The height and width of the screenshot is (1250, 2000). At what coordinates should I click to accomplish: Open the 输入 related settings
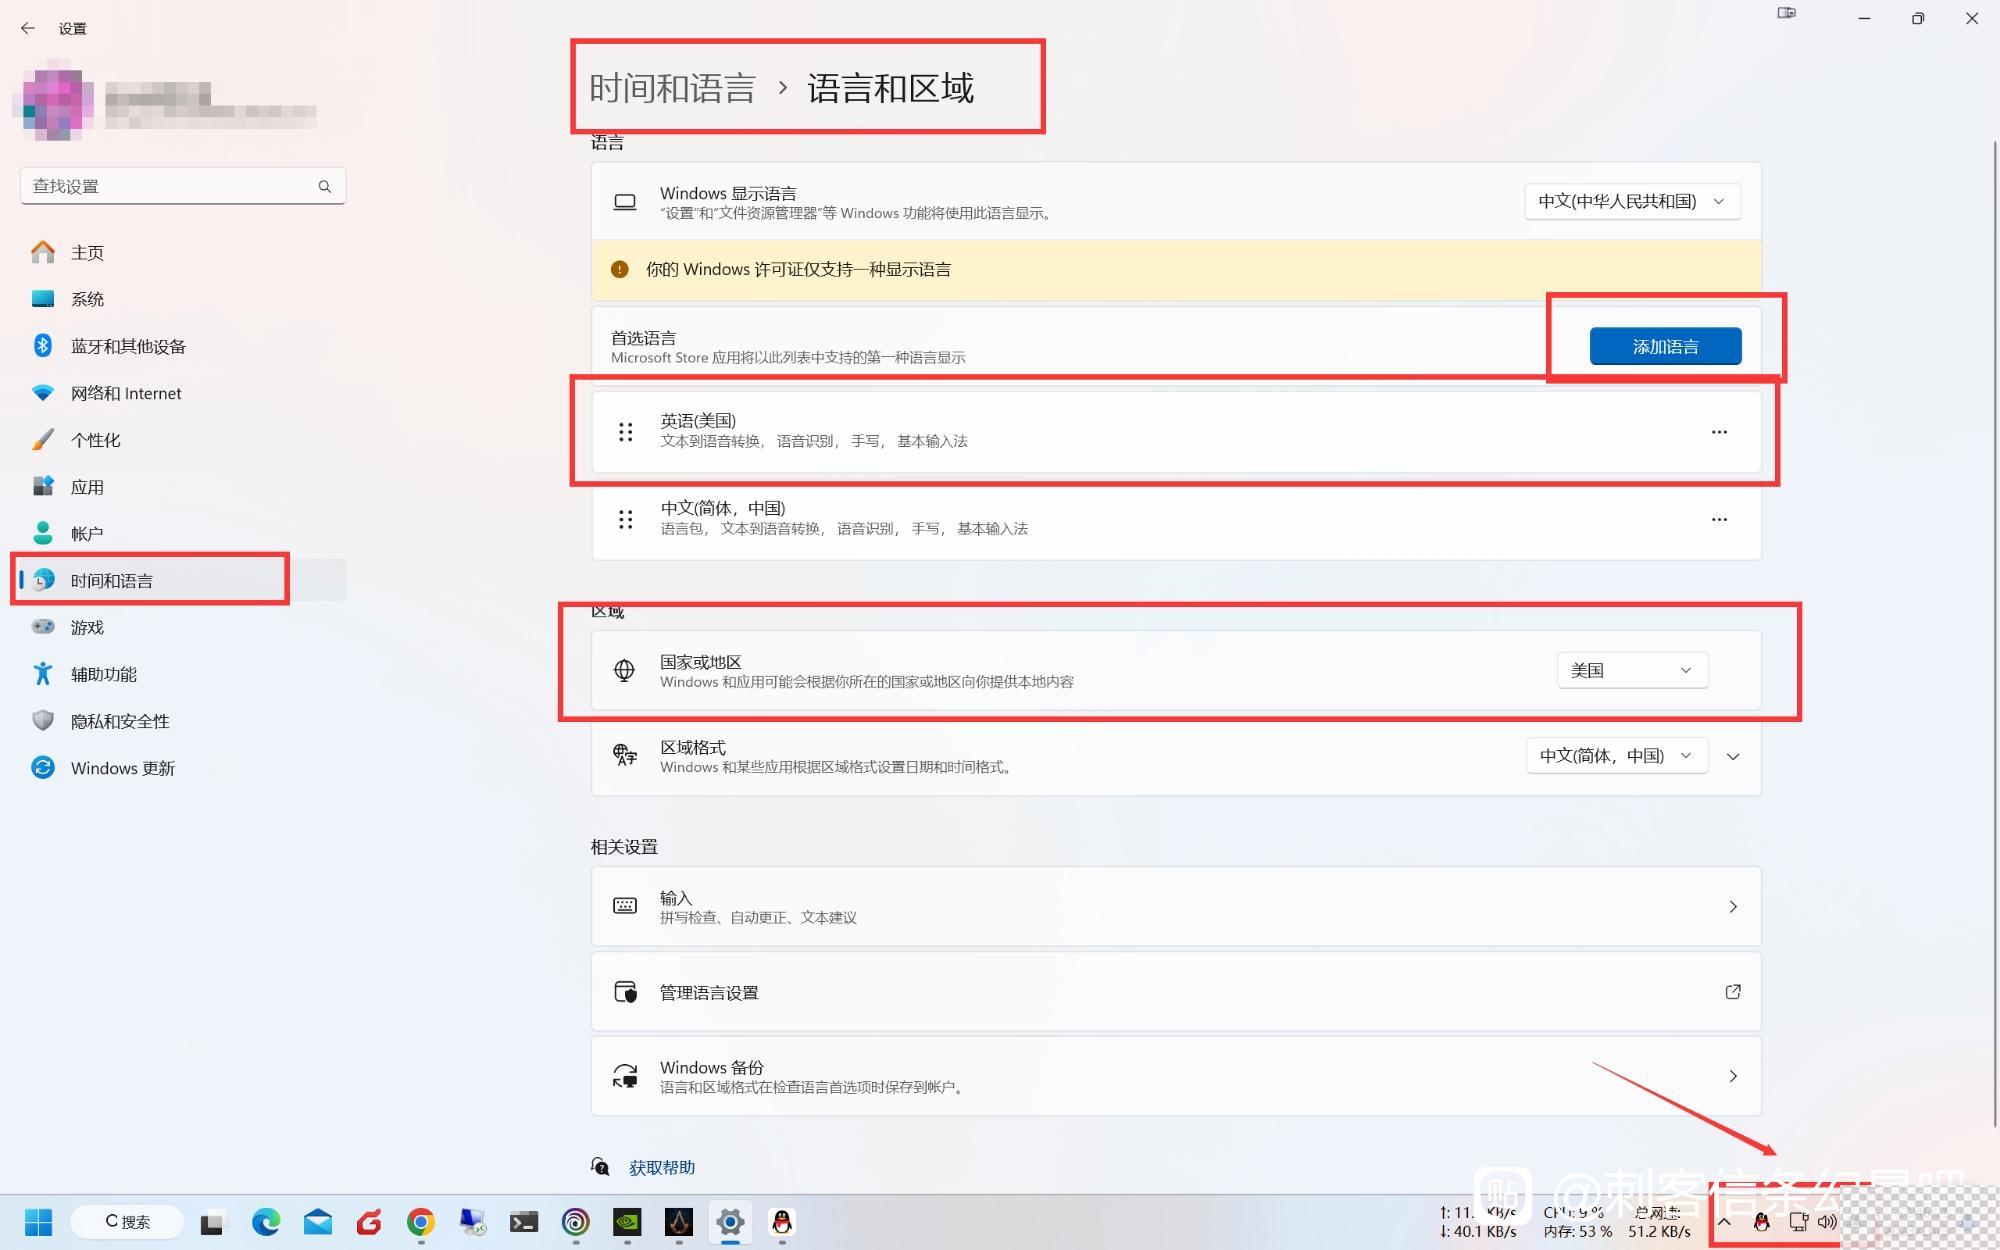point(1175,906)
